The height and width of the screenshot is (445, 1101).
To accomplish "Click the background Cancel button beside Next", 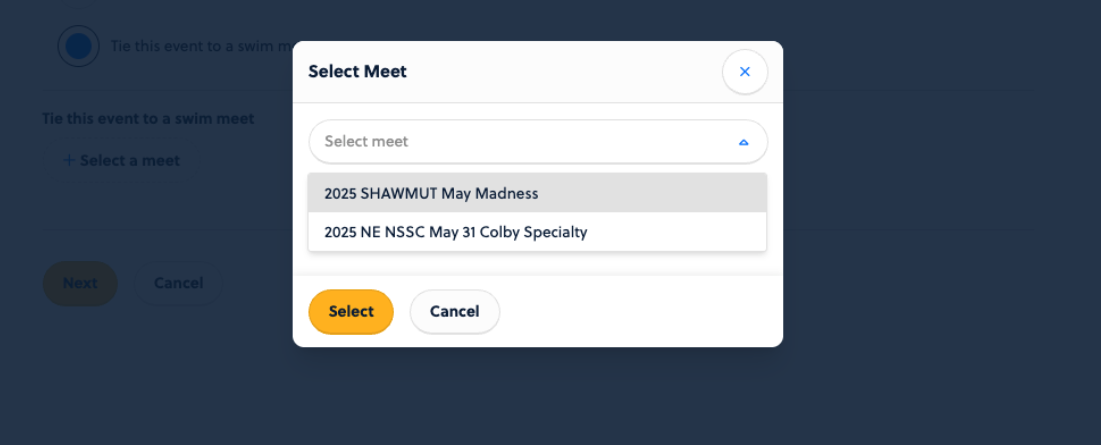I will [178, 283].
